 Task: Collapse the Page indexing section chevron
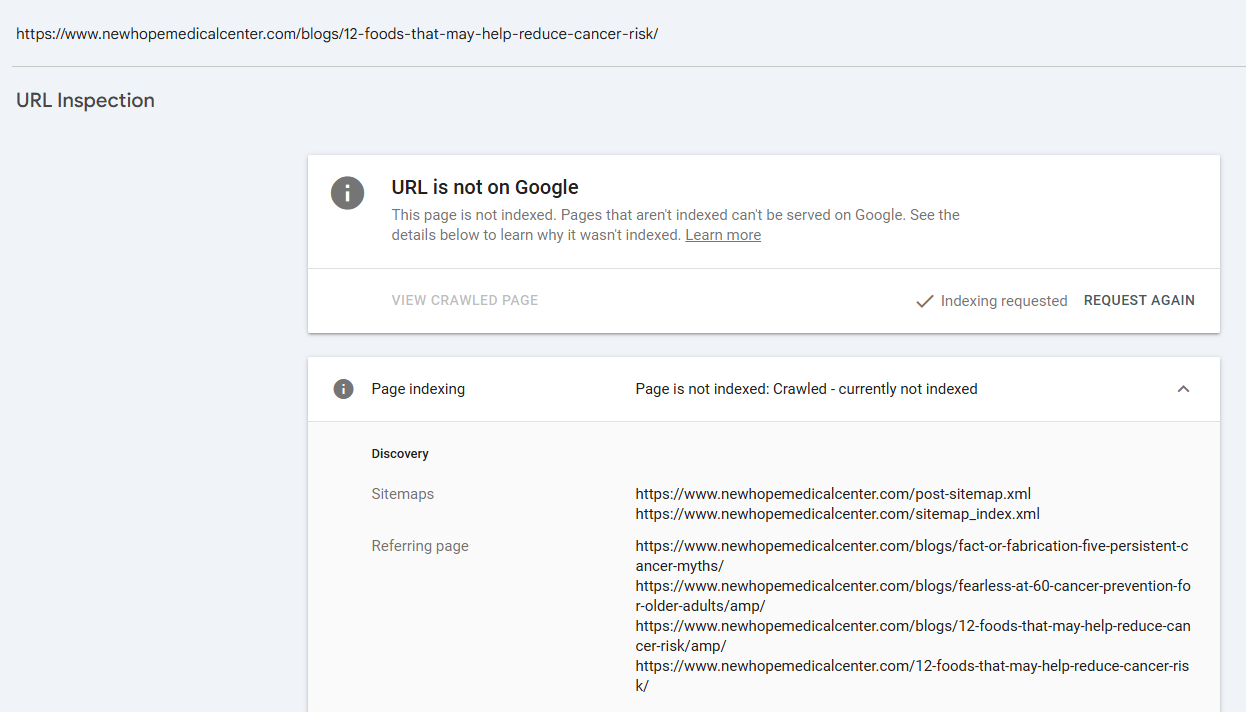(x=1183, y=389)
